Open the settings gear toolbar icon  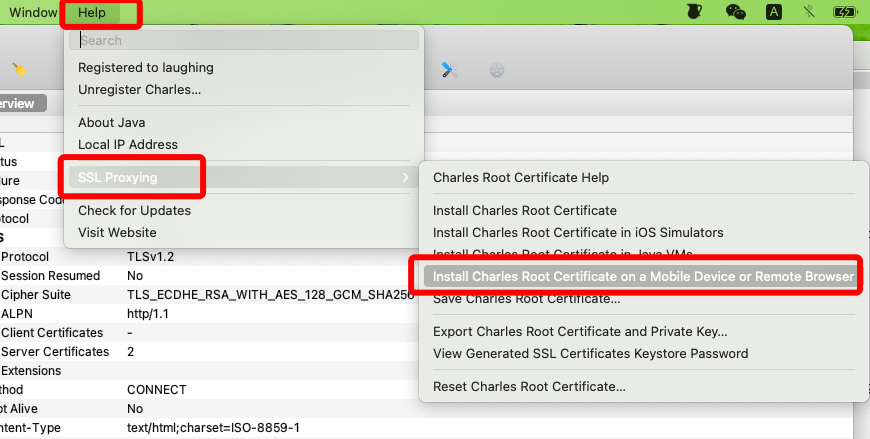497,70
